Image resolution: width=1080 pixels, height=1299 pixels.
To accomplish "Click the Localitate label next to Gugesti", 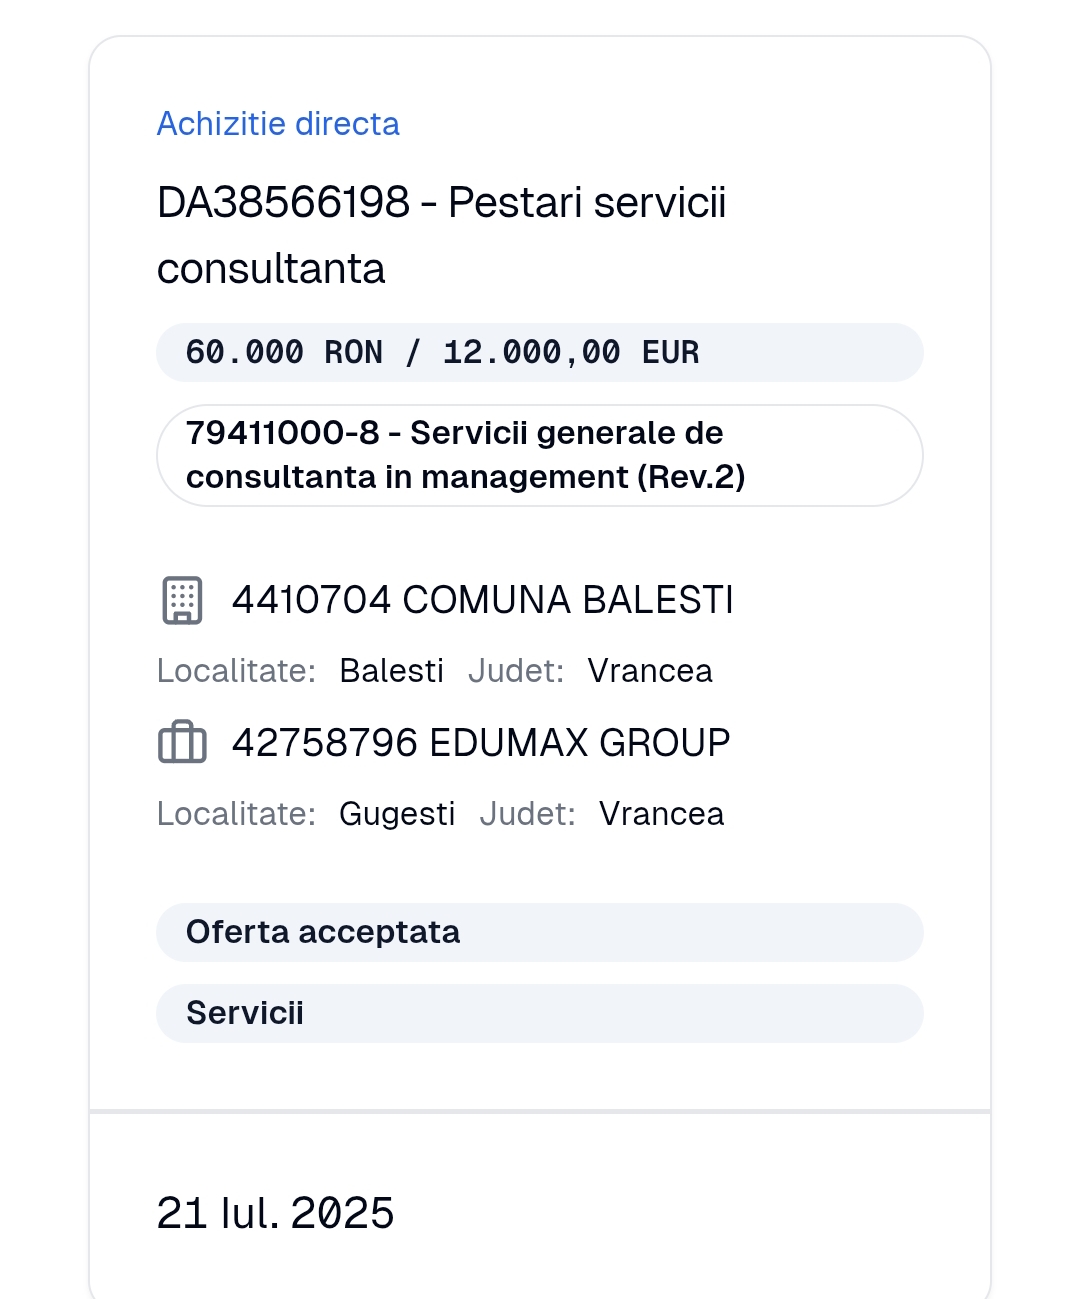I will click(x=236, y=814).
